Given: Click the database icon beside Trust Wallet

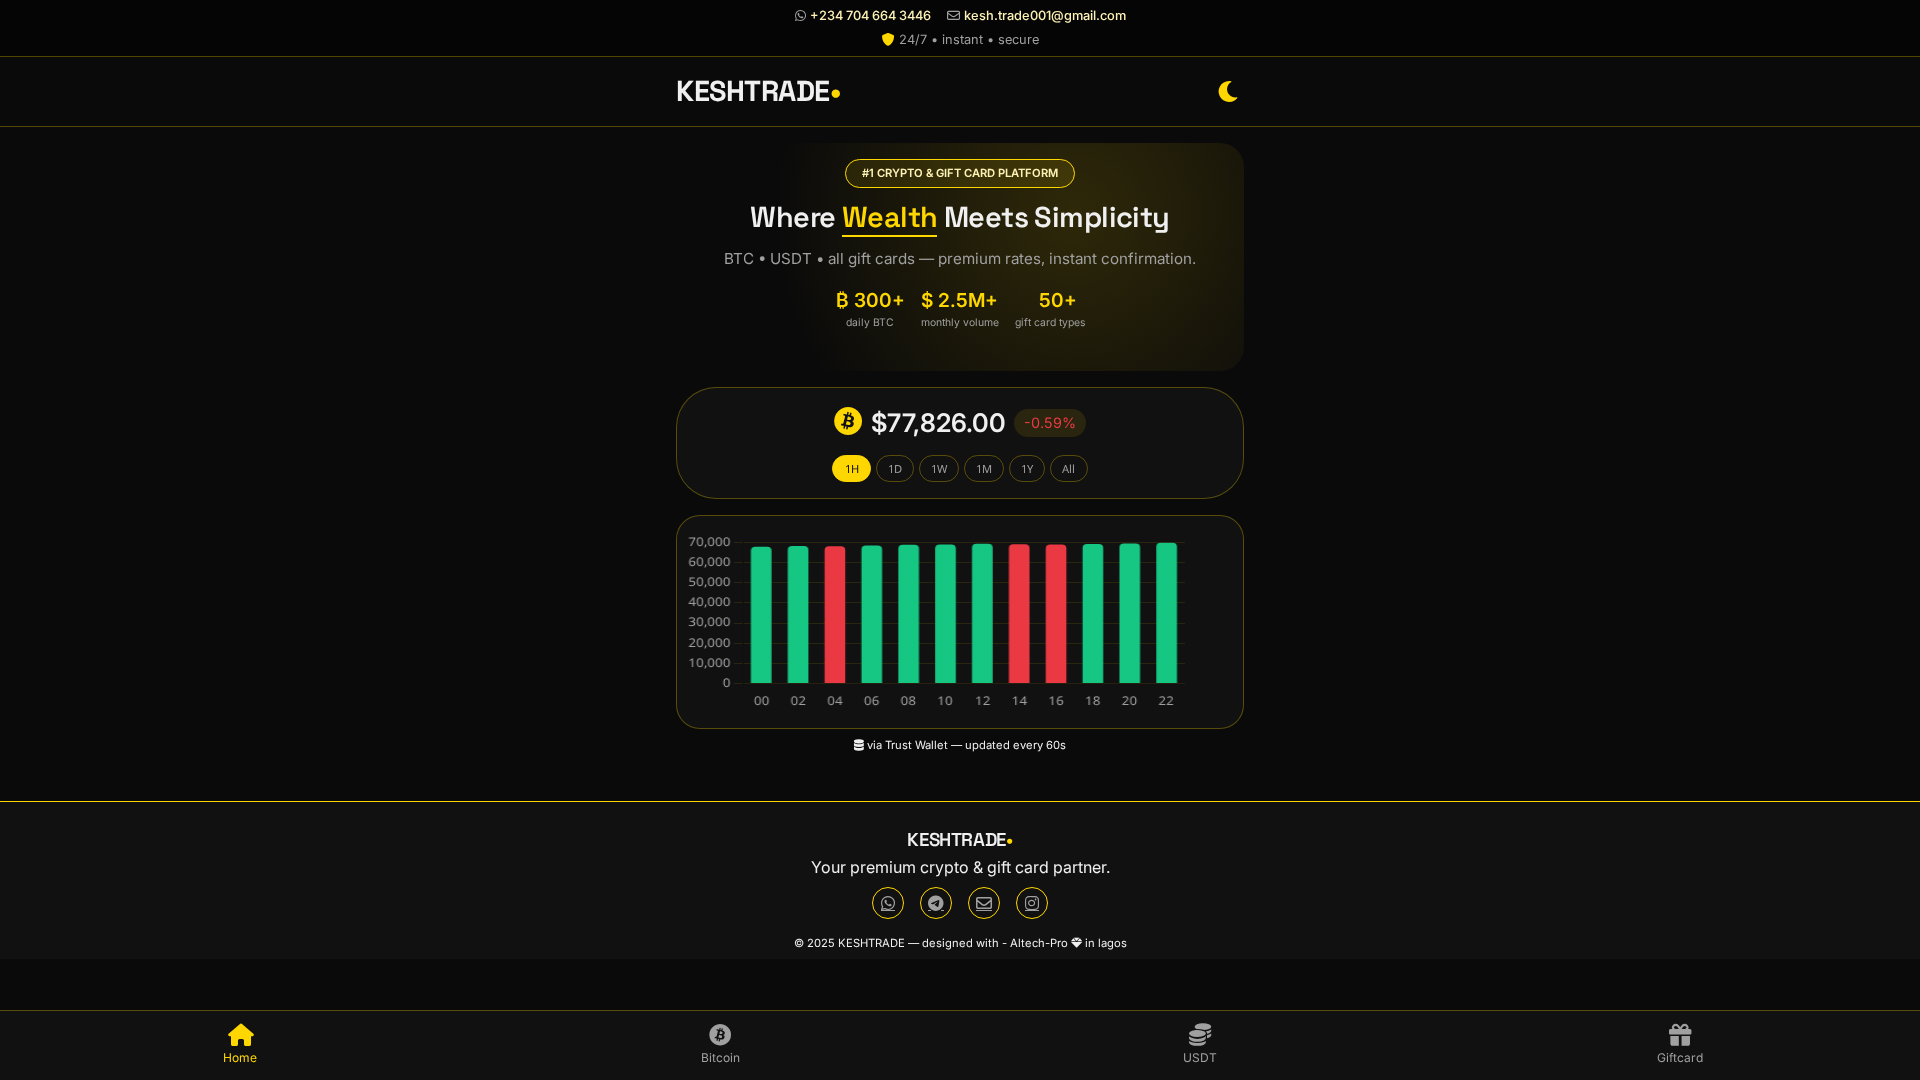Looking at the screenshot, I should click(859, 745).
